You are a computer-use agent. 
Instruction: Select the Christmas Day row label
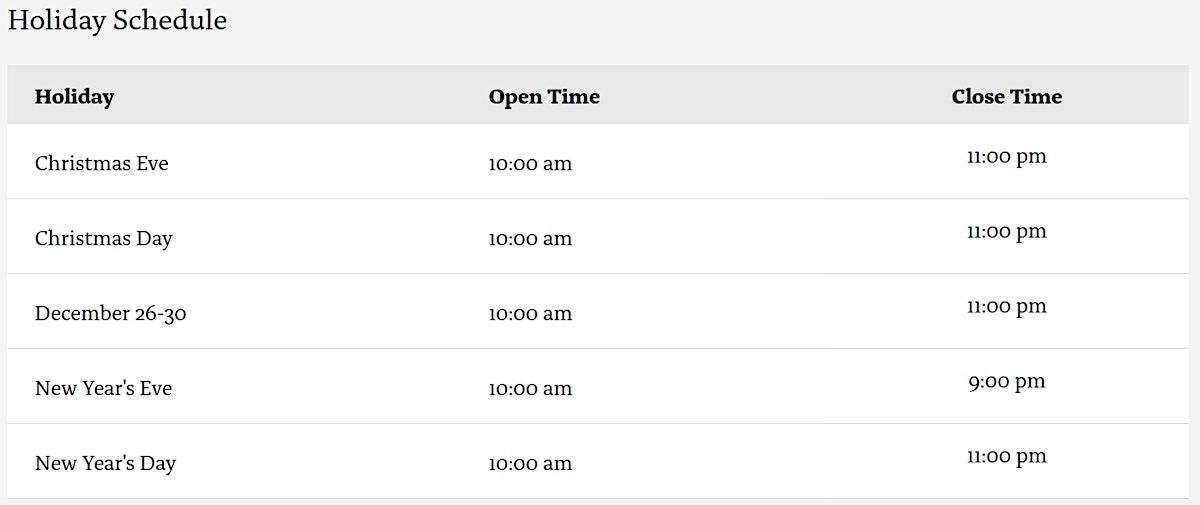103,238
